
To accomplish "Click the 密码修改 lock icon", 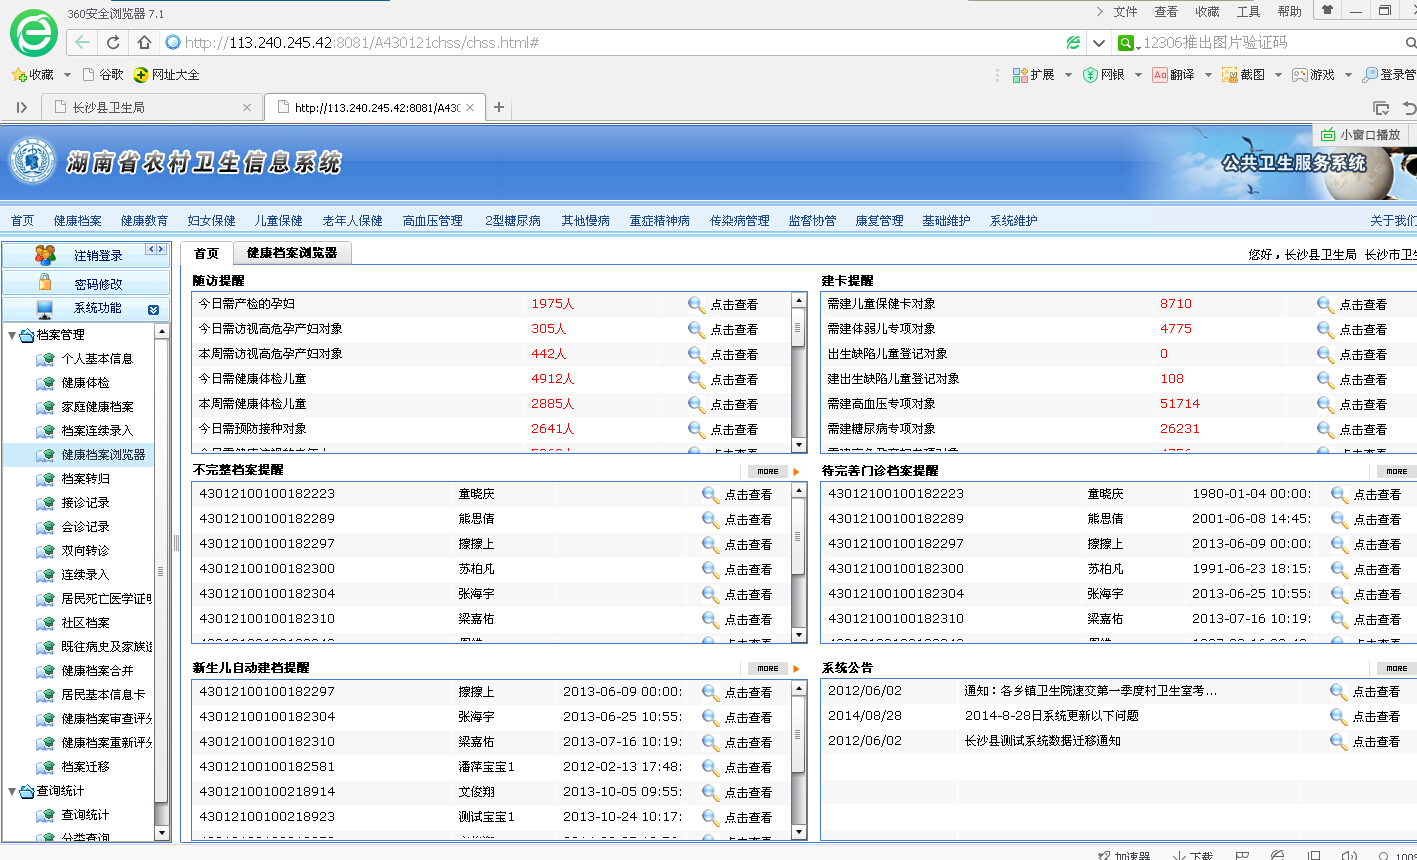I will click(45, 283).
